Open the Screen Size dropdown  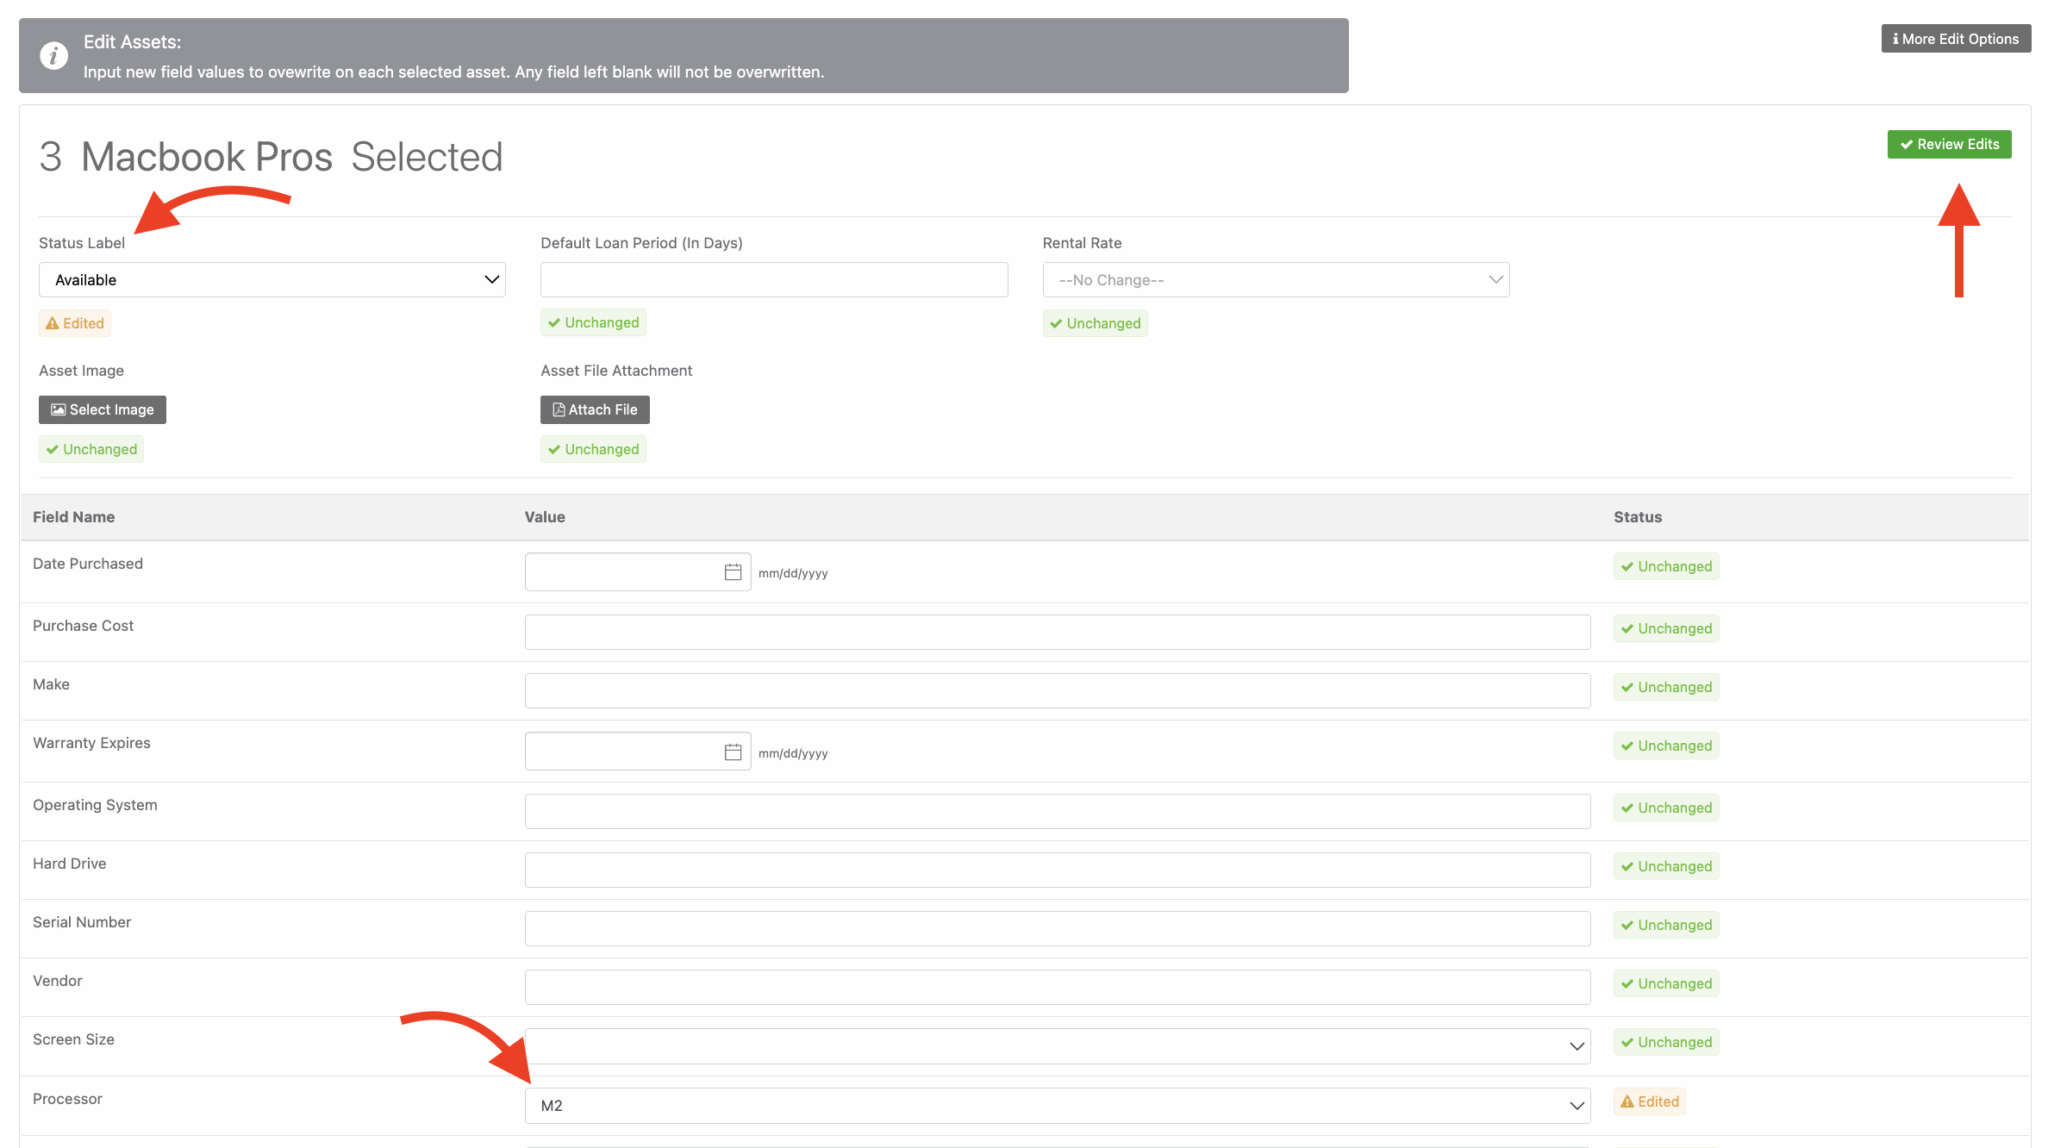(1057, 1046)
